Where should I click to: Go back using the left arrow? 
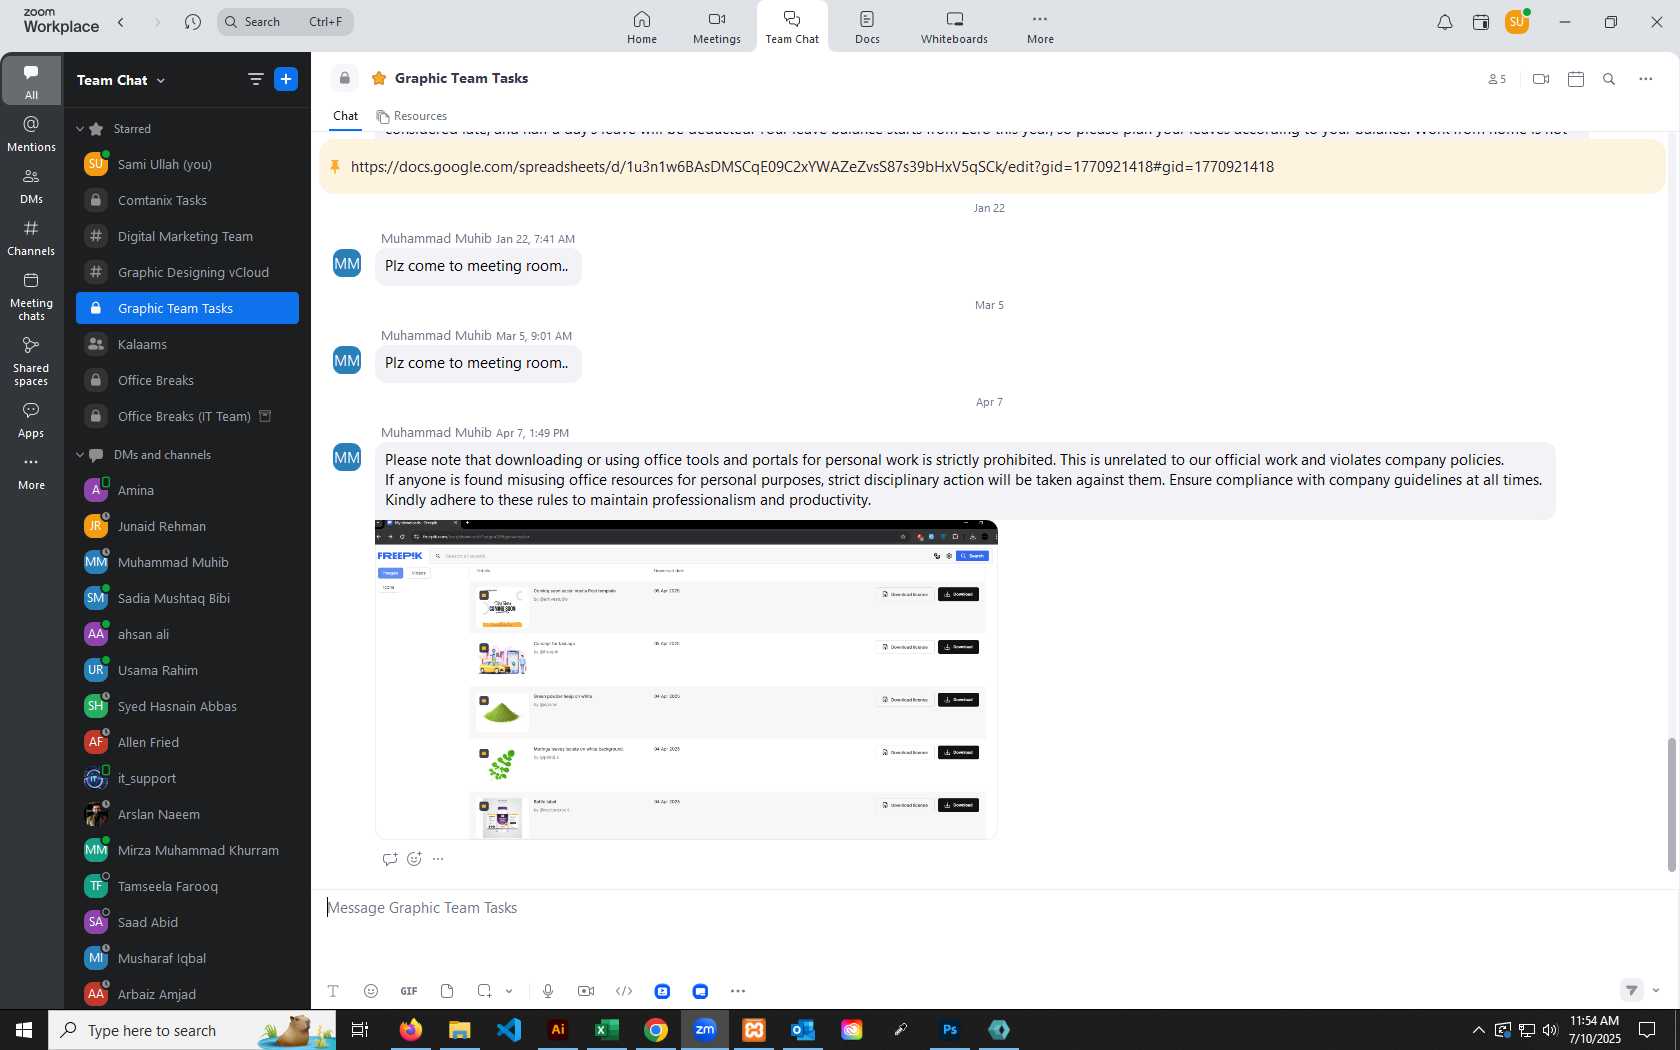pyautogui.click(x=121, y=22)
